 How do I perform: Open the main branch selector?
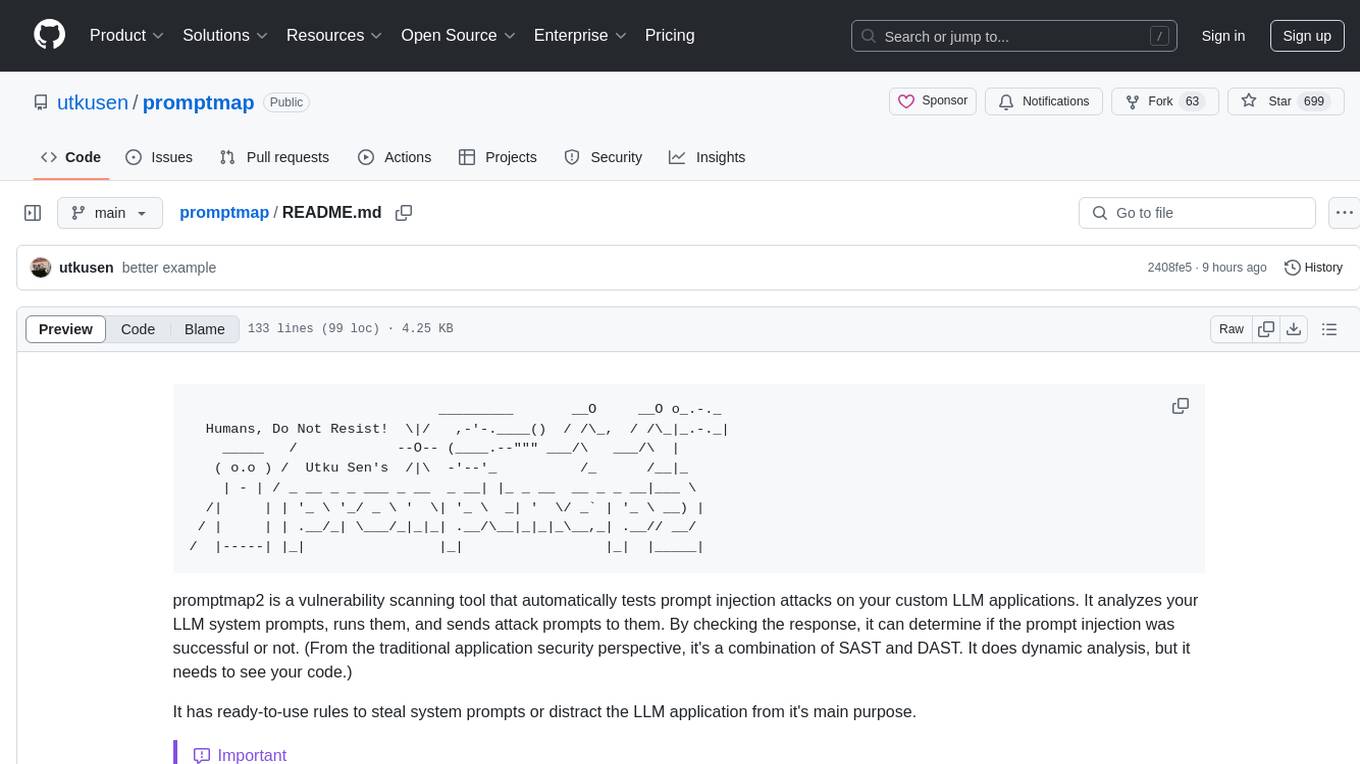[109, 213]
